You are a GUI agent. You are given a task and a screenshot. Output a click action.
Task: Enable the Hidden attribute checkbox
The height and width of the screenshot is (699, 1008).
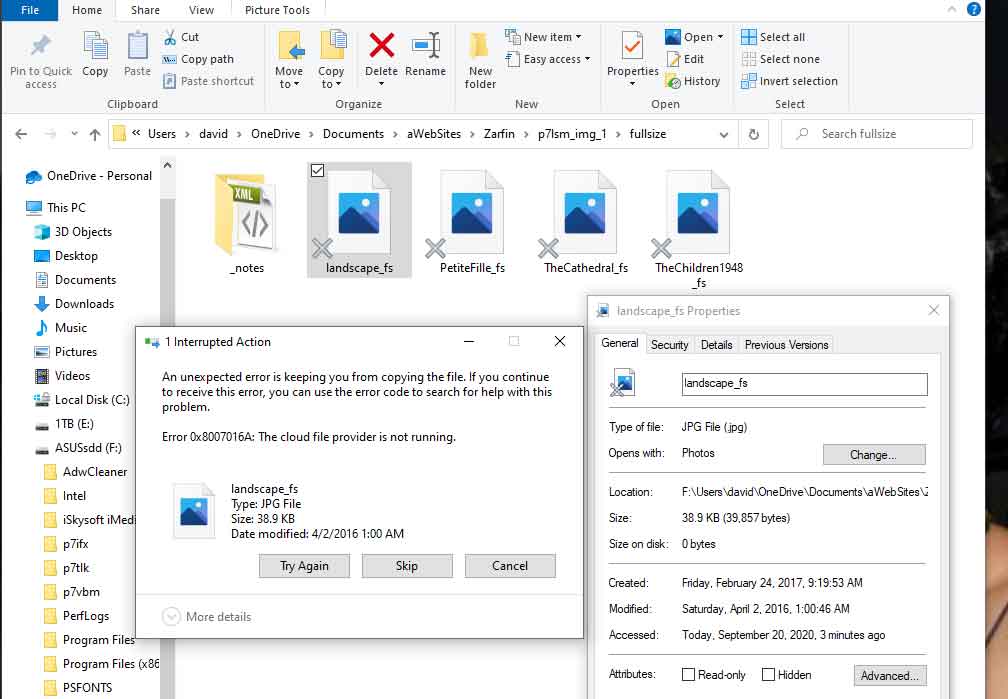767,674
